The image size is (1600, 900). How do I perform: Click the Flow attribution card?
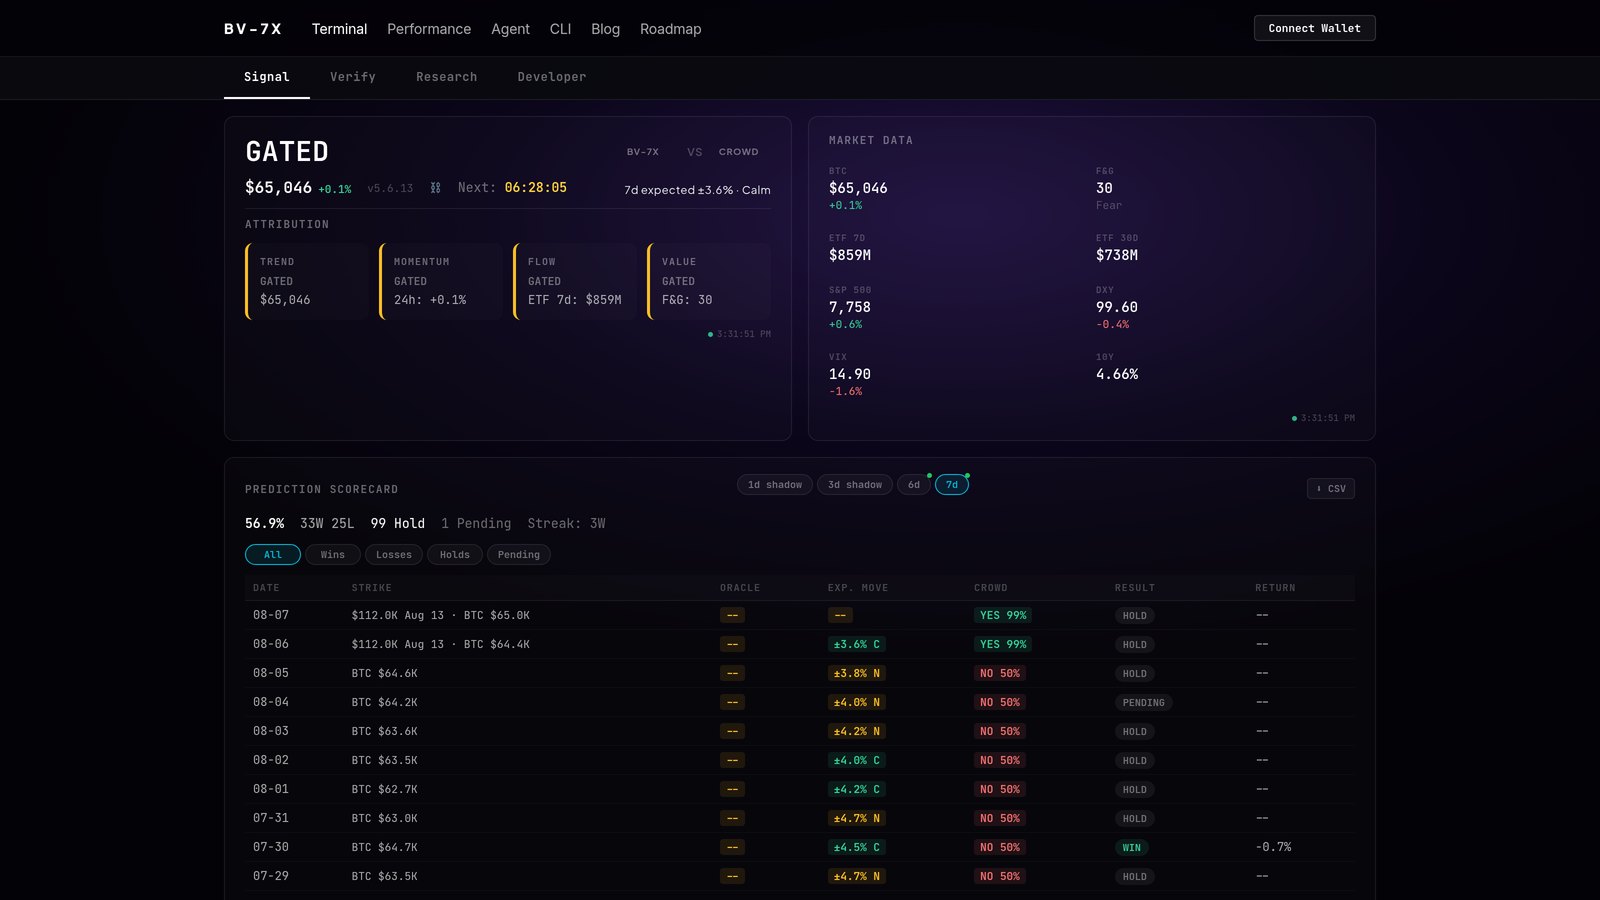tap(575, 281)
